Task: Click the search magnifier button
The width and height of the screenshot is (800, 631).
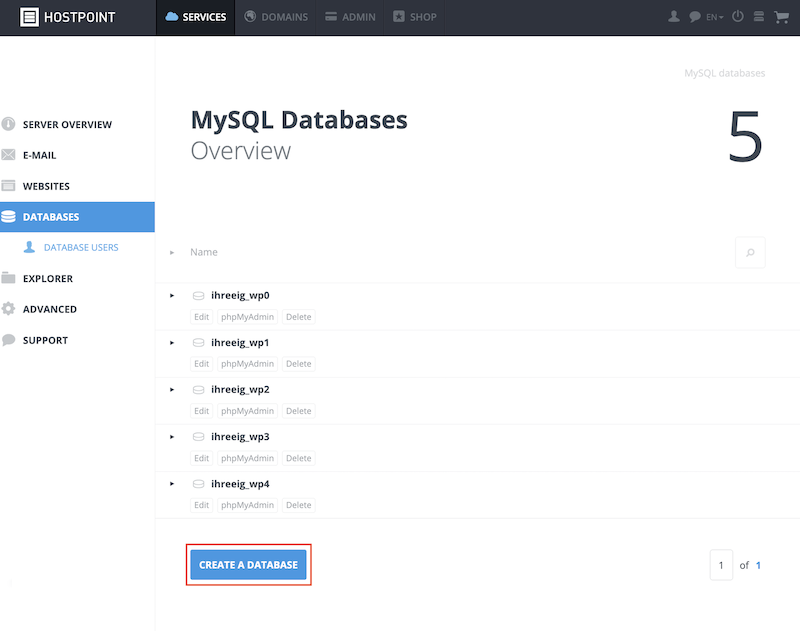Action: coord(750,253)
